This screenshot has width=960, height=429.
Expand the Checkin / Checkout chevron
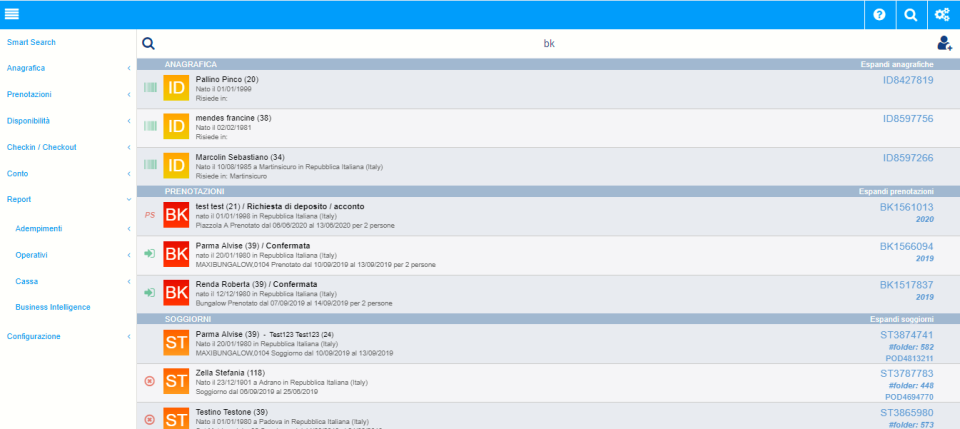click(129, 147)
